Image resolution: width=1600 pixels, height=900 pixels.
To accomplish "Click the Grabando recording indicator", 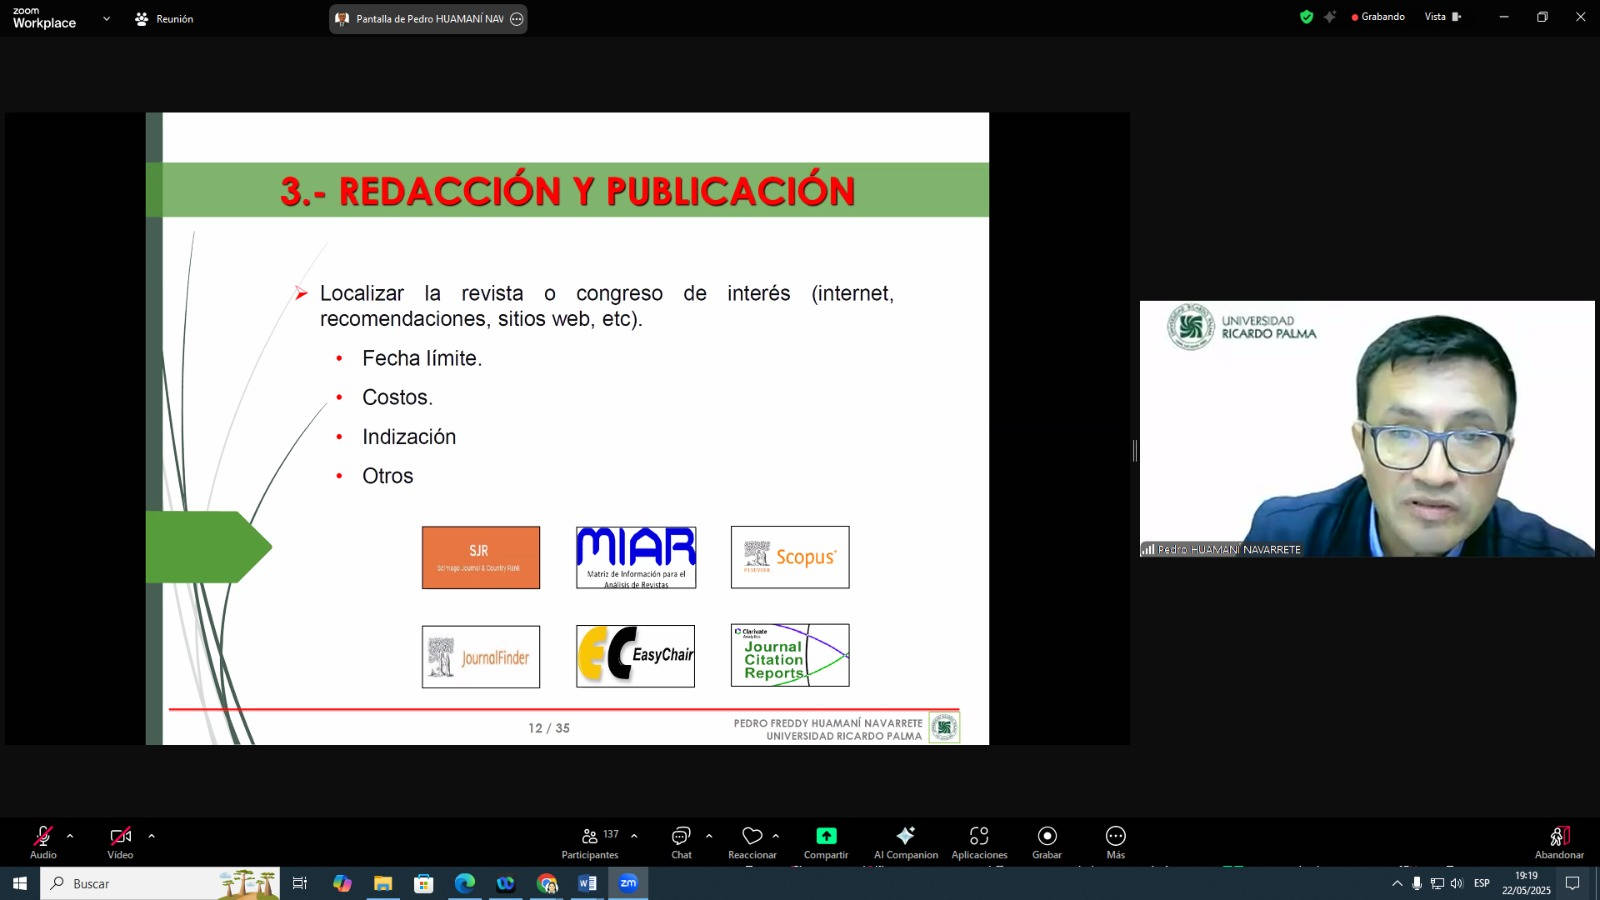I will [x=1378, y=17].
